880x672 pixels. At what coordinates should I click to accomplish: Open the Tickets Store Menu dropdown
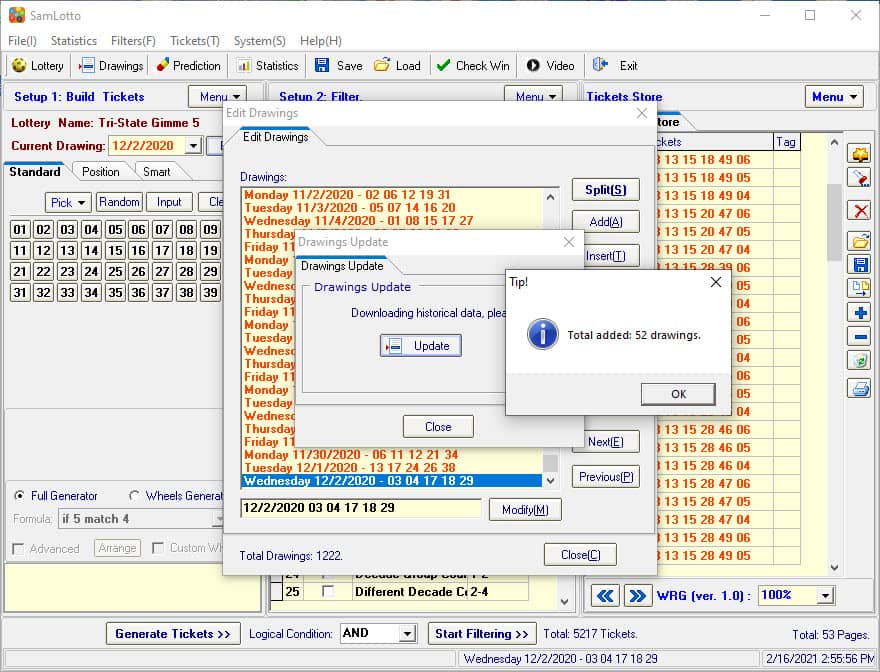[x=834, y=97]
